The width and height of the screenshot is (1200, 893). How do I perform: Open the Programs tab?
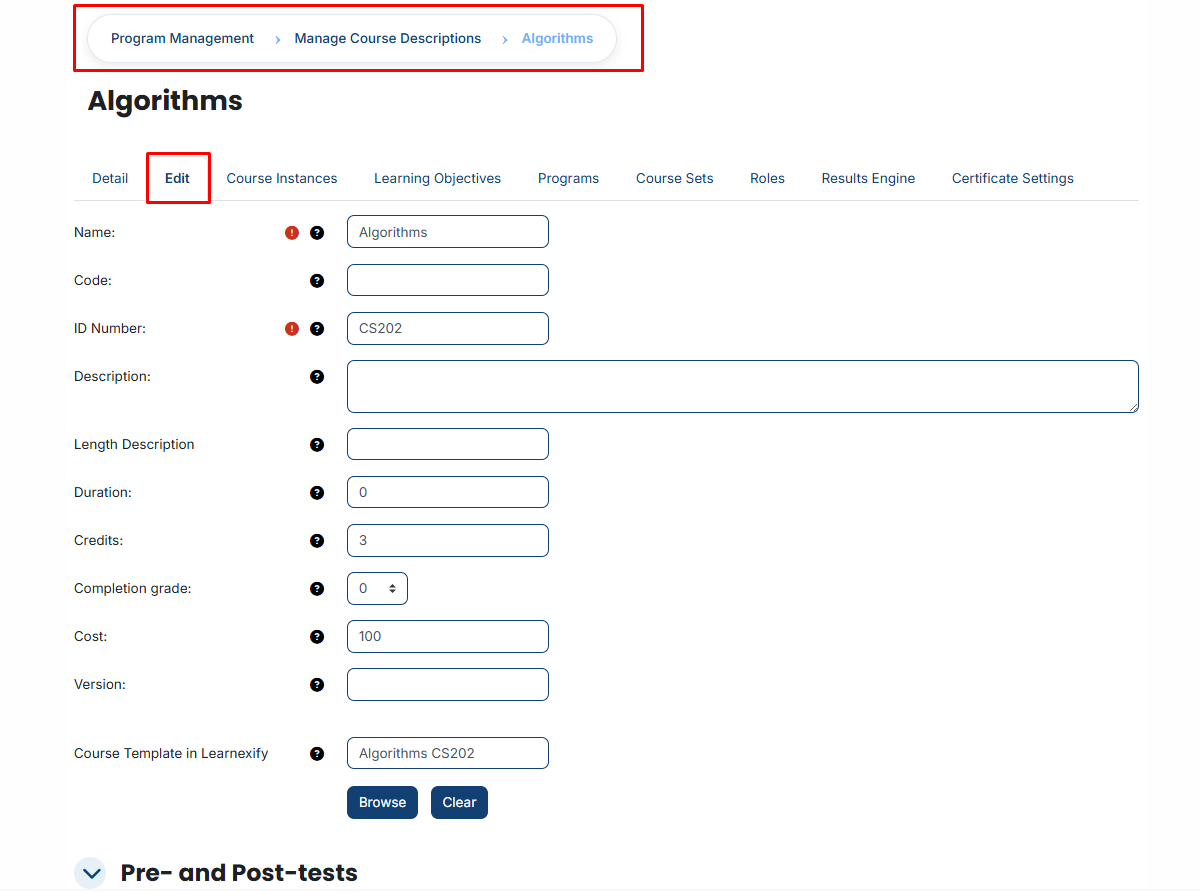coord(568,179)
